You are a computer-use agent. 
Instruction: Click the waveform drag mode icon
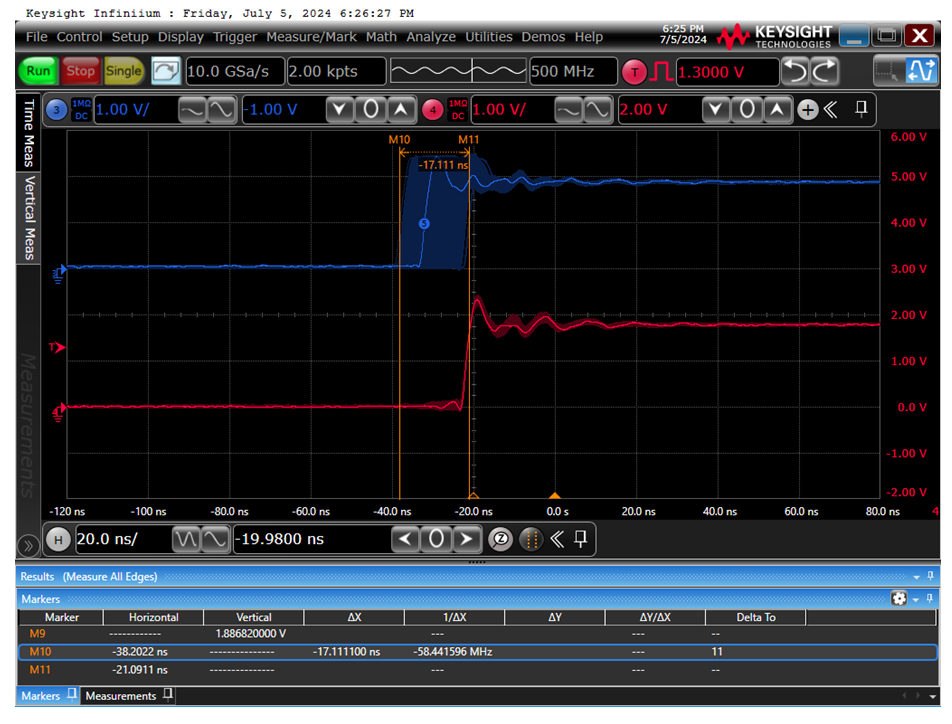[920, 71]
